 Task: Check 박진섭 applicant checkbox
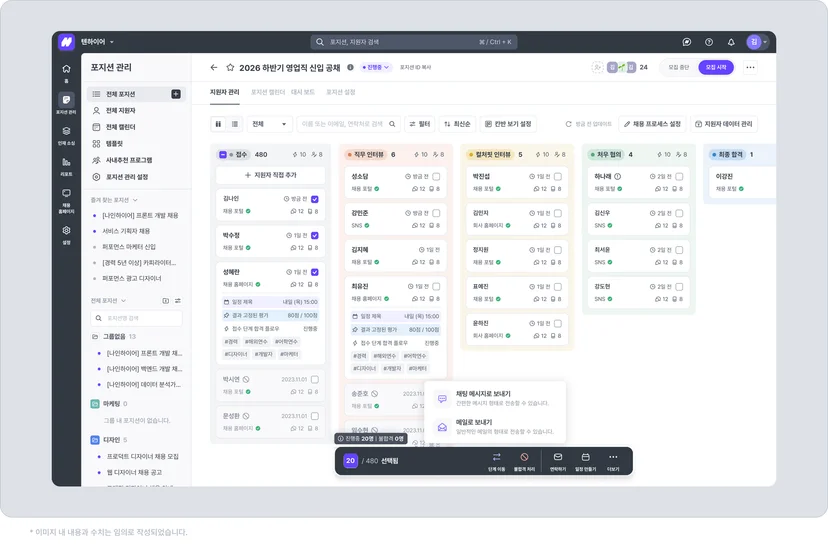point(558,176)
